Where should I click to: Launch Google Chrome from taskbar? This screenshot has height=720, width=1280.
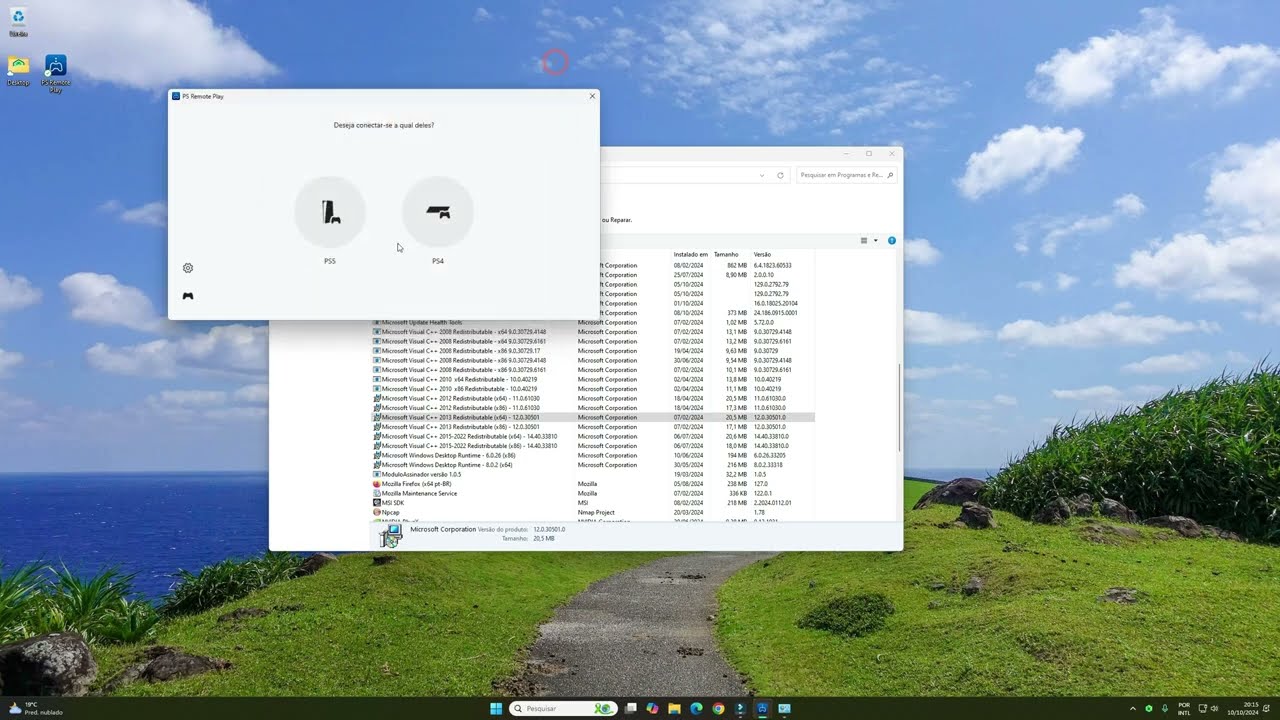(718, 708)
